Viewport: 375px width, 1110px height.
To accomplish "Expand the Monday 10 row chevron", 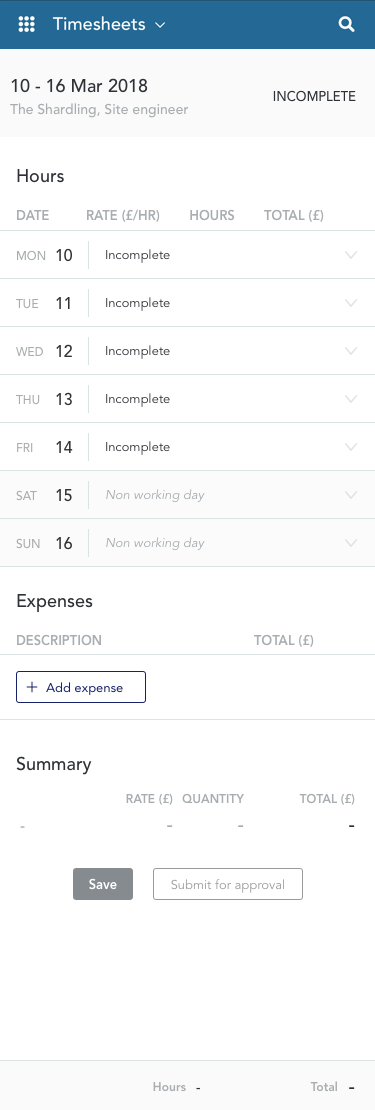I will [350, 255].
